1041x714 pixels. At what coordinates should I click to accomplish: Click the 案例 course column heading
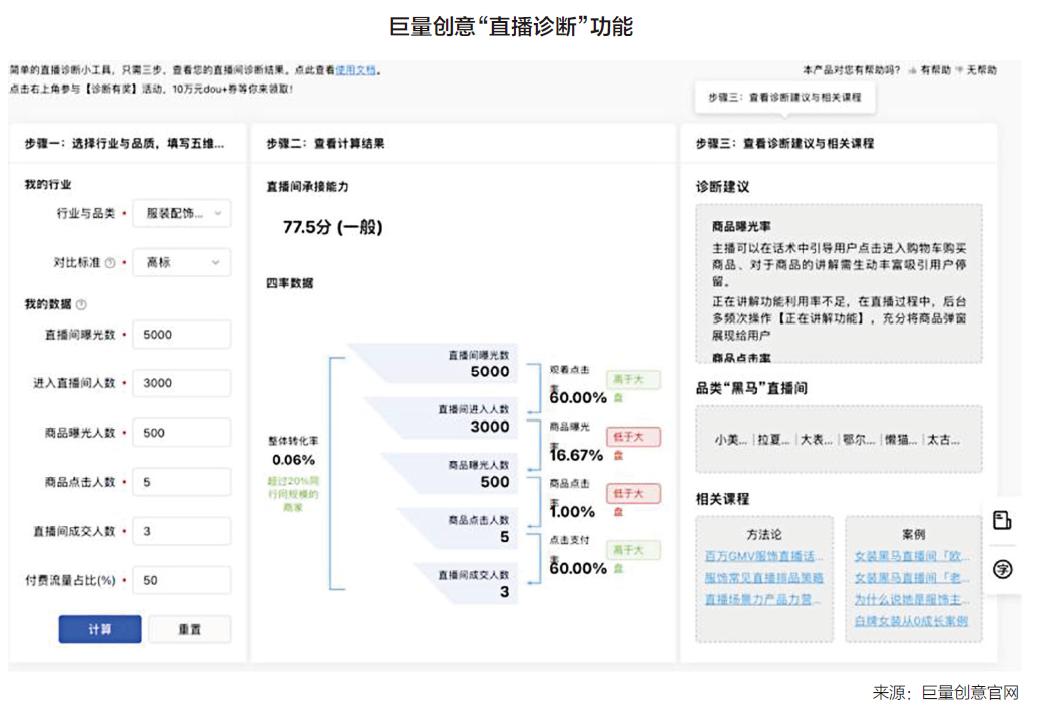914,534
